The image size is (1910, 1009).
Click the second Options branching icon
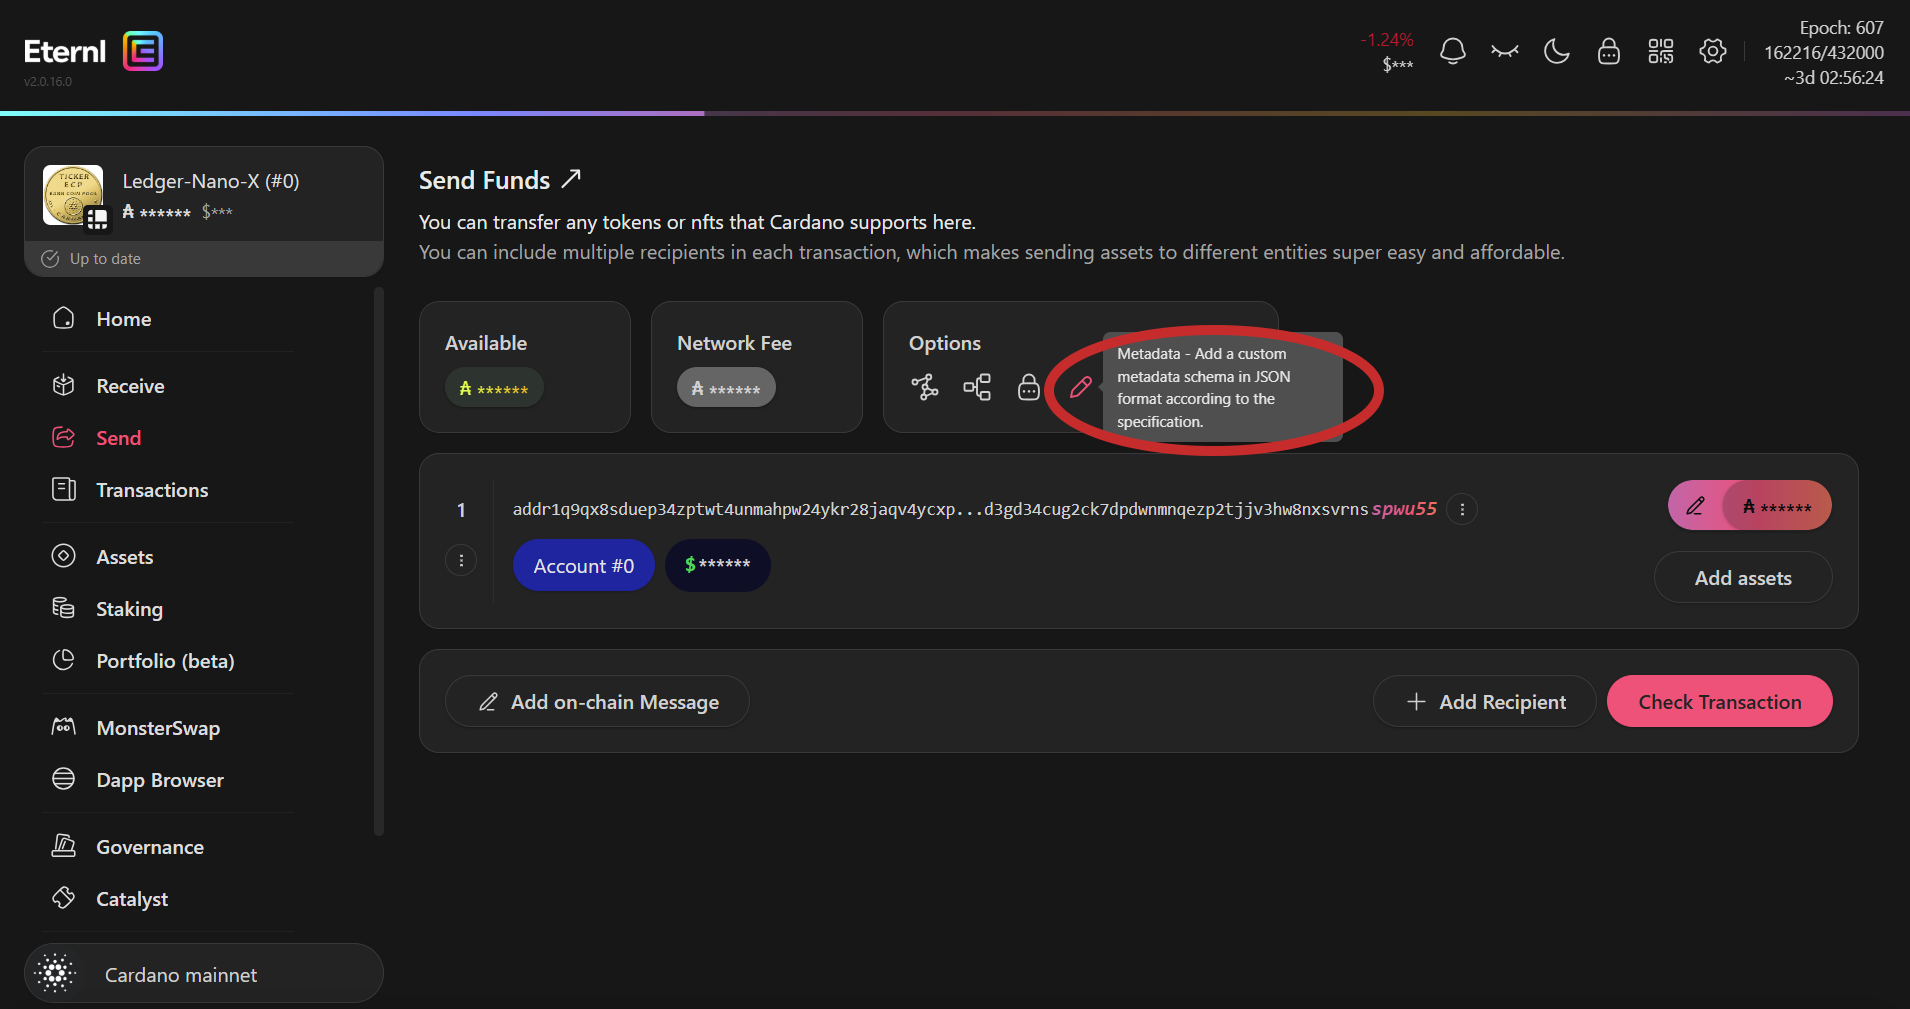tap(976, 387)
